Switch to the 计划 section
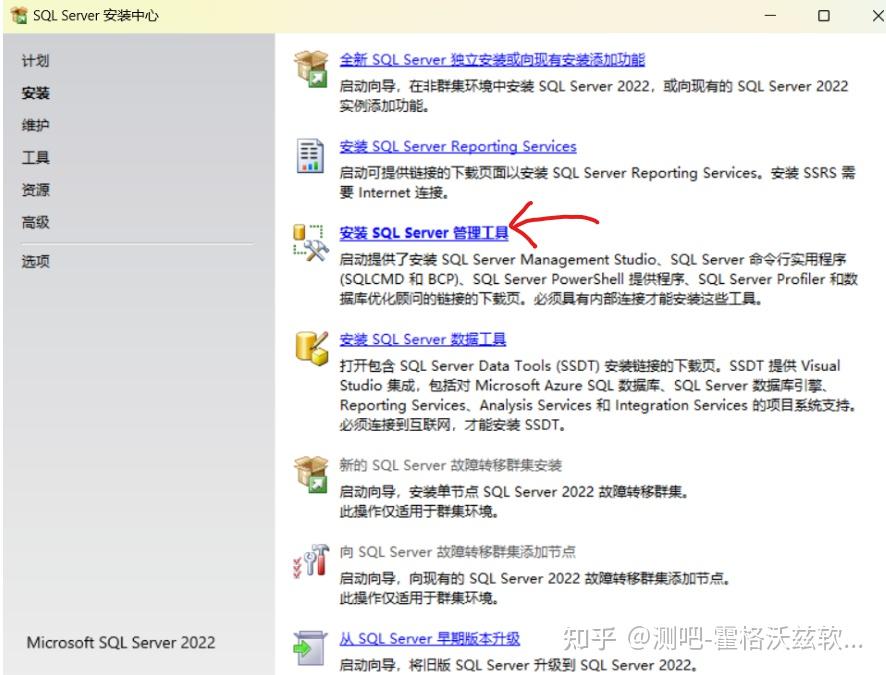The width and height of the screenshot is (886, 675). point(35,60)
